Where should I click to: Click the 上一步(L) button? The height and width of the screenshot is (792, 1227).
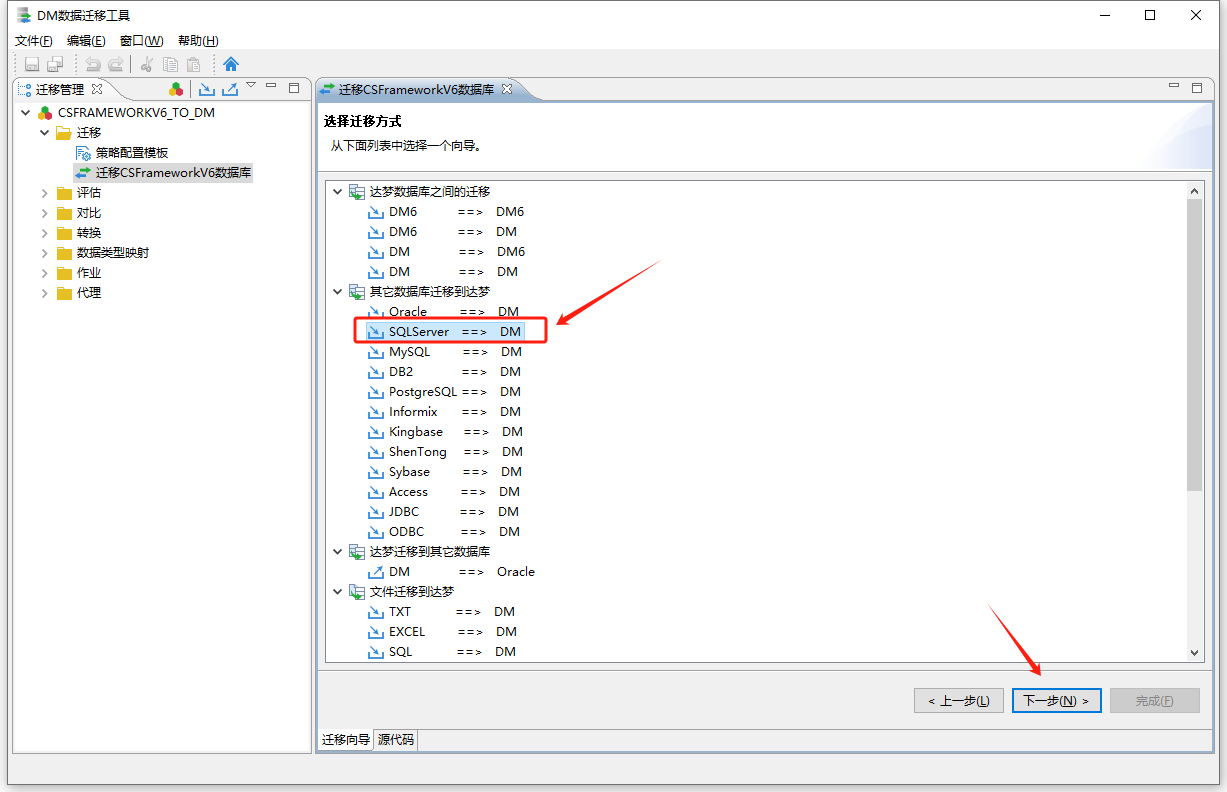pyautogui.click(x=959, y=701)
